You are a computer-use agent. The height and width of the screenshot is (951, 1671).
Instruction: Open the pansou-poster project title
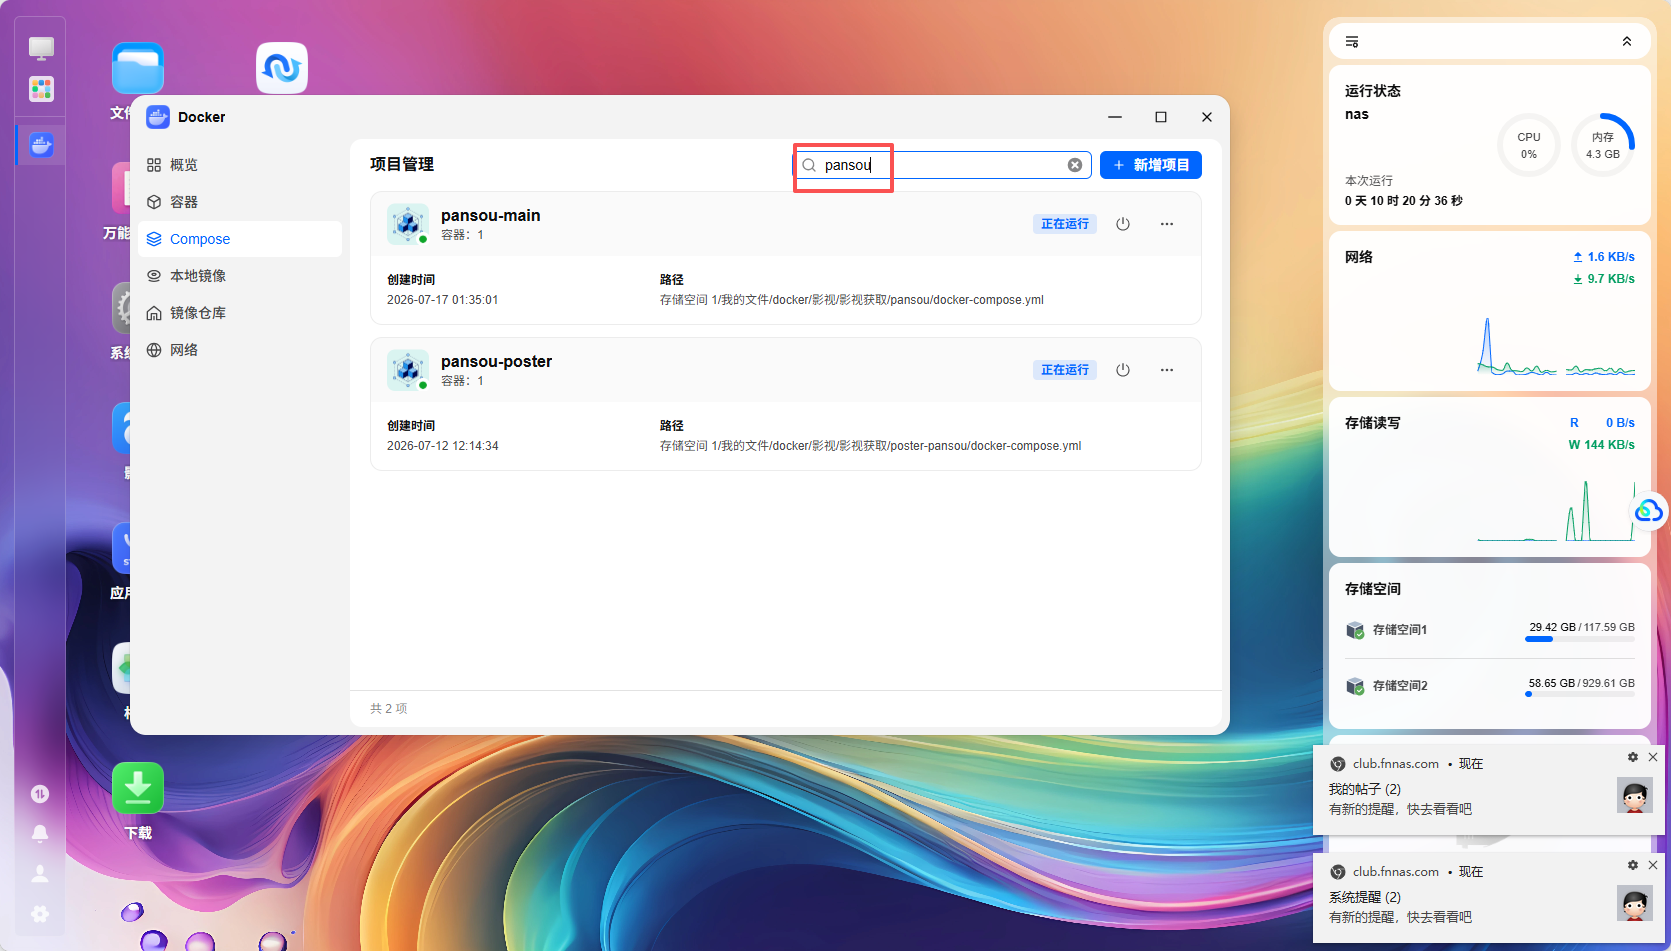point(496,361)
